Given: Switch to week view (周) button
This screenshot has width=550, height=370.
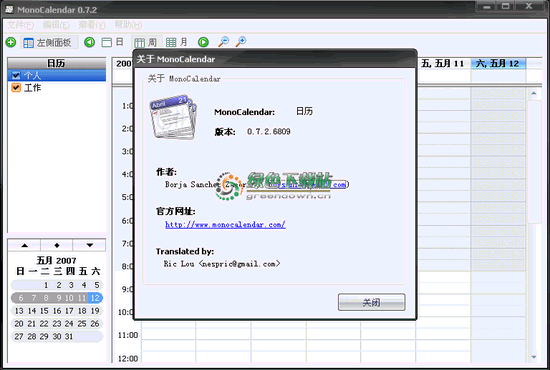Looking at the screenshot, I should point(146,42).
